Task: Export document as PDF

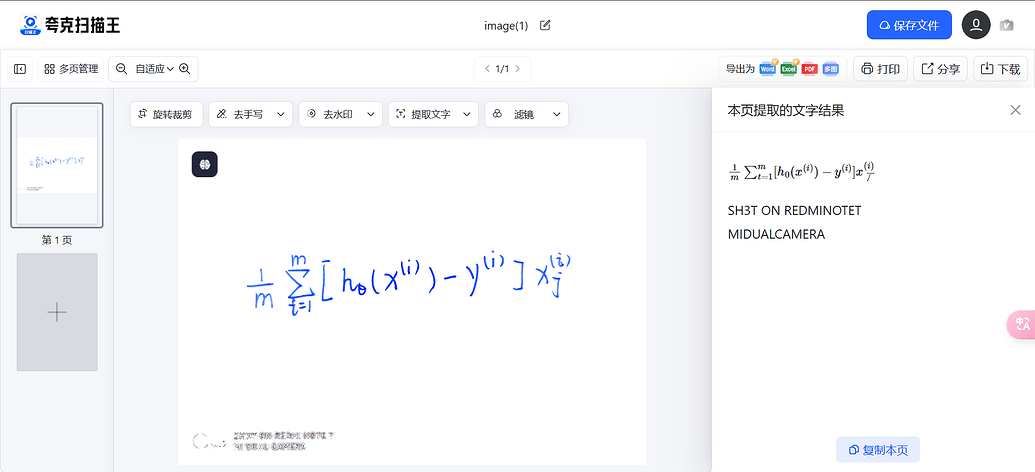Action: (810, 69)
